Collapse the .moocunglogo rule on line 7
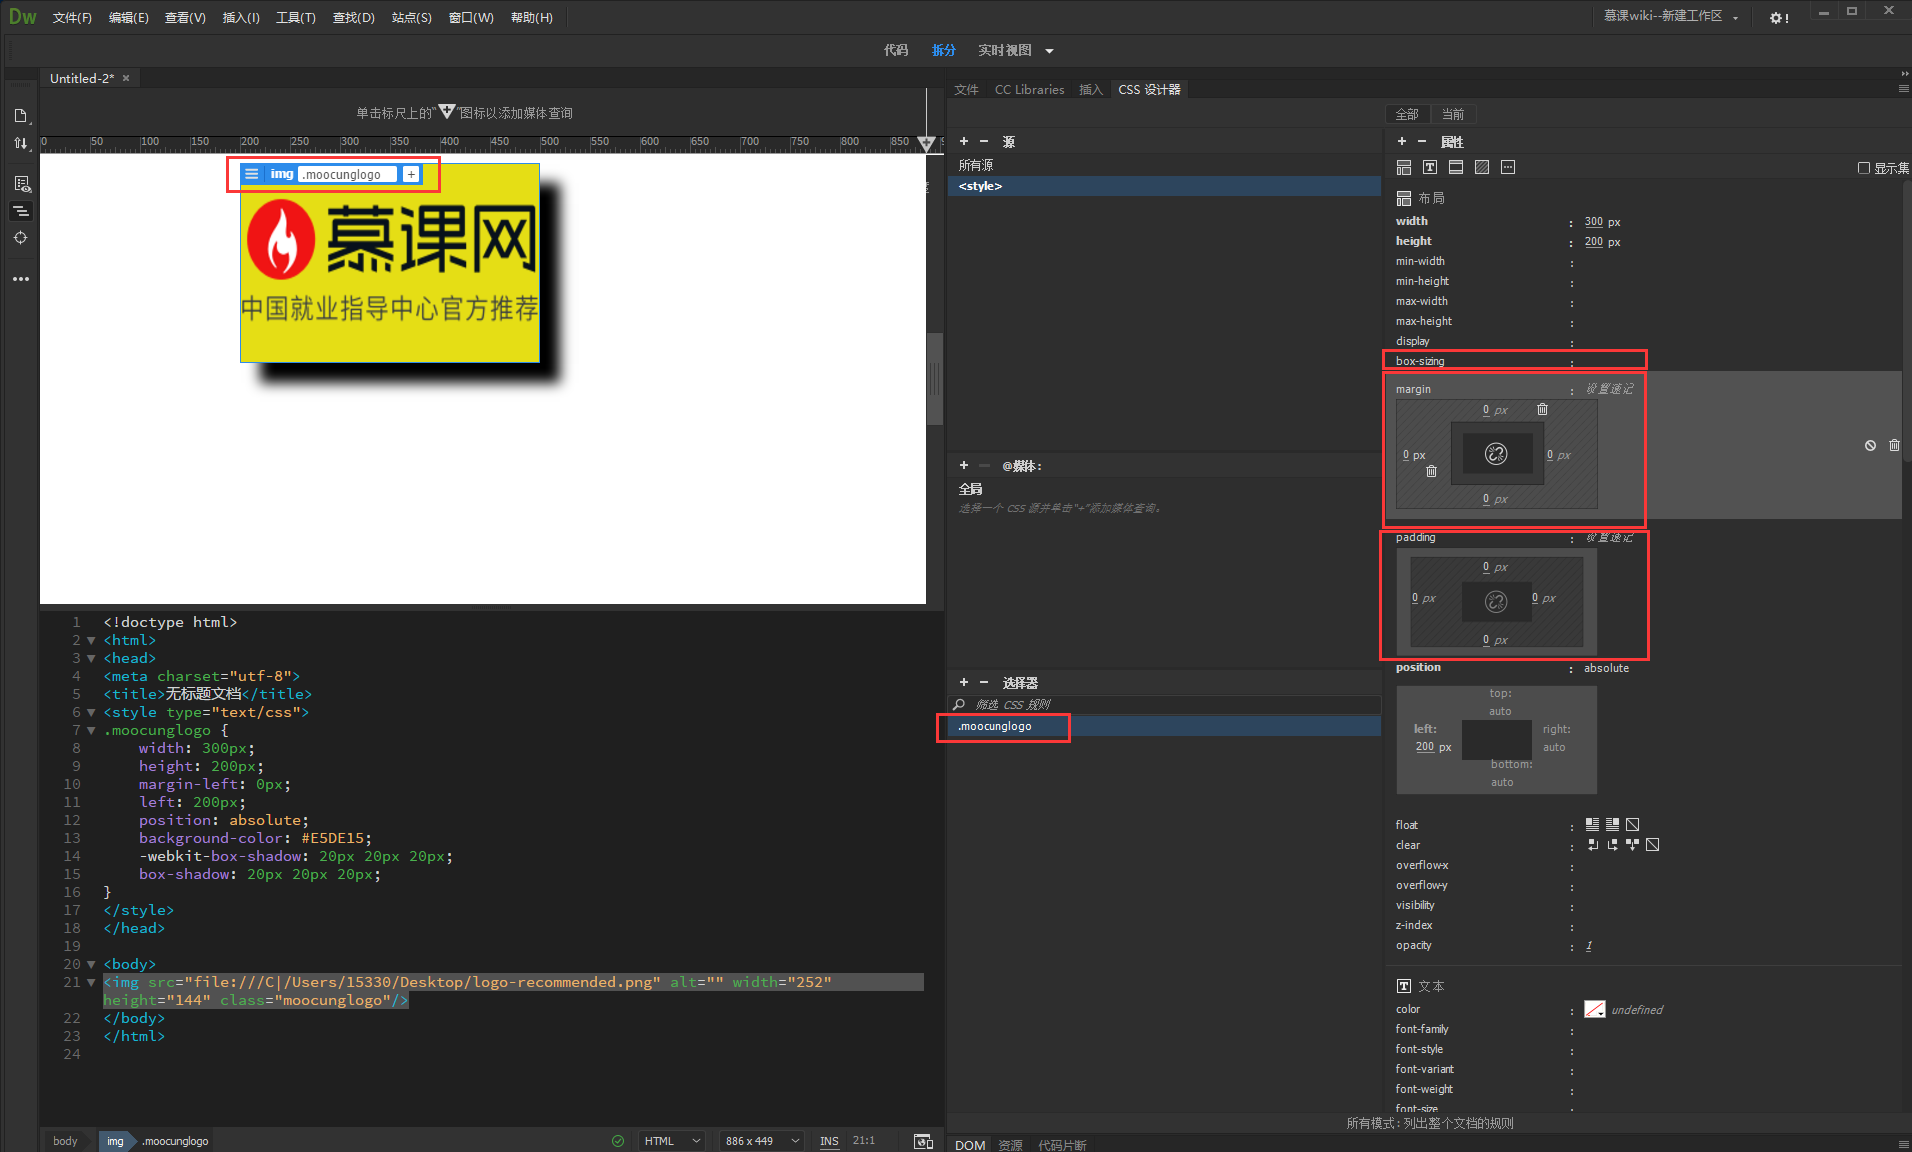The height and width of the screenshot is (1152, 1912). pos(91,730)
